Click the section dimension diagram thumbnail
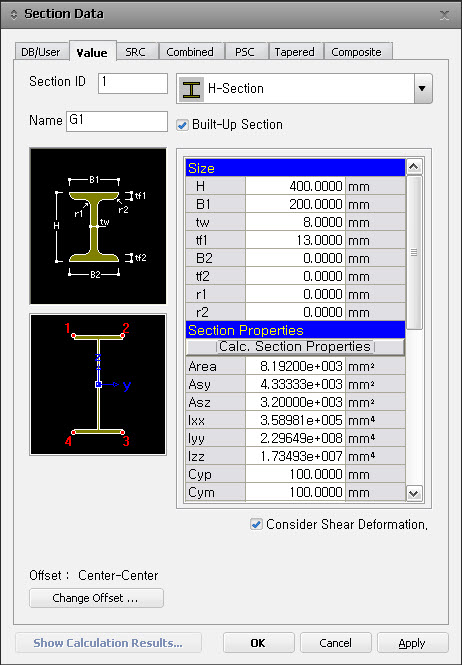The image size is (462, 665). pyautogui.click(x=98, y=226)
